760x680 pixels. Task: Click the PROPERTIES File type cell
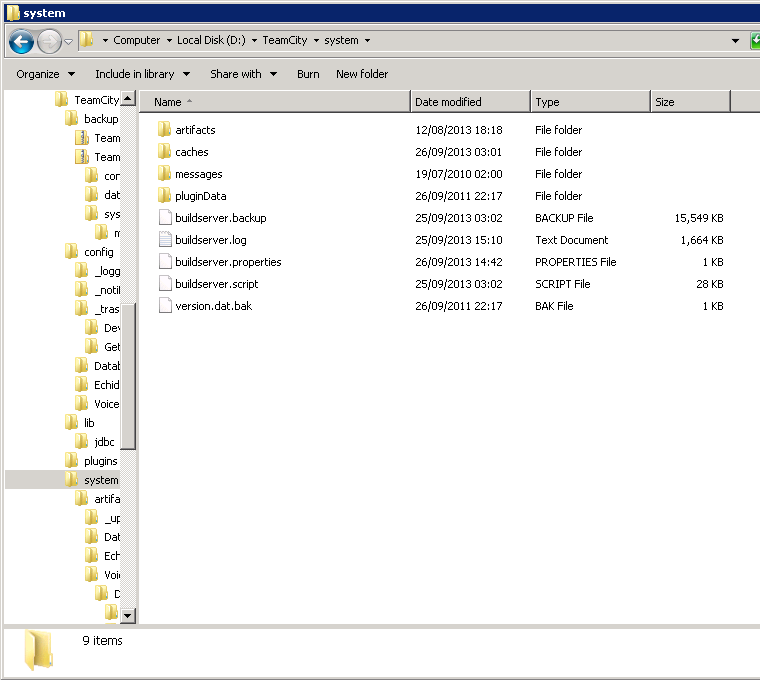(575, 262)
